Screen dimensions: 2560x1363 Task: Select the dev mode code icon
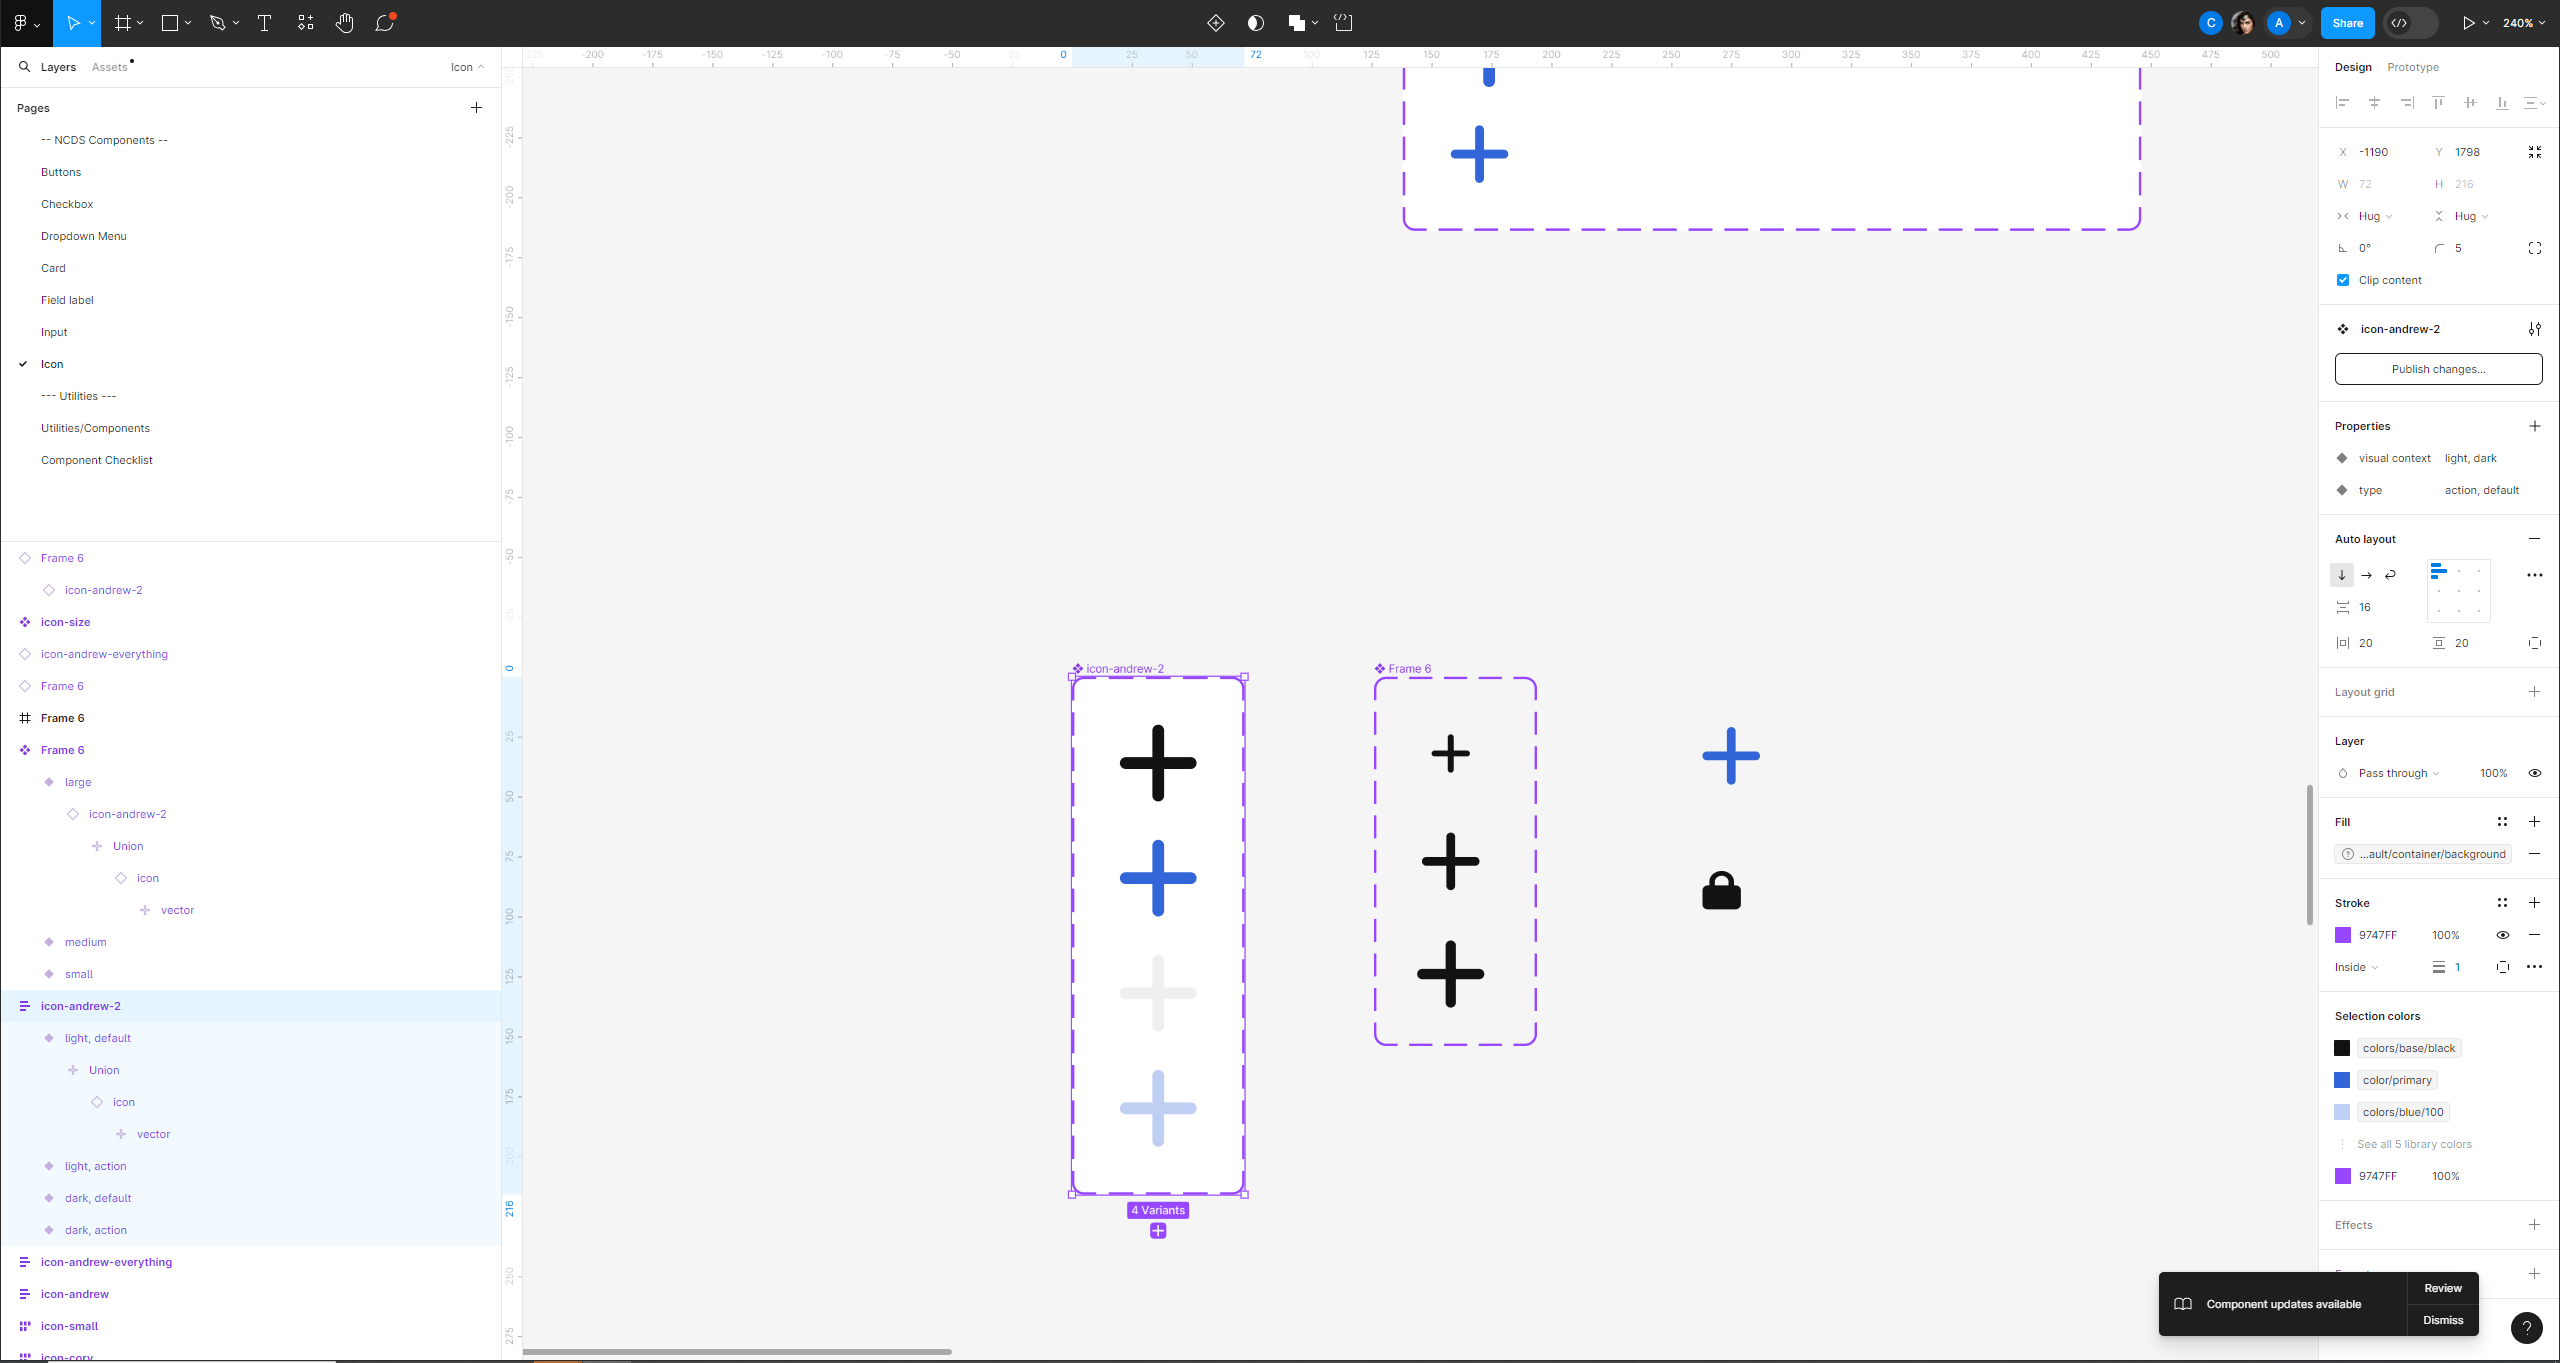2399,22
